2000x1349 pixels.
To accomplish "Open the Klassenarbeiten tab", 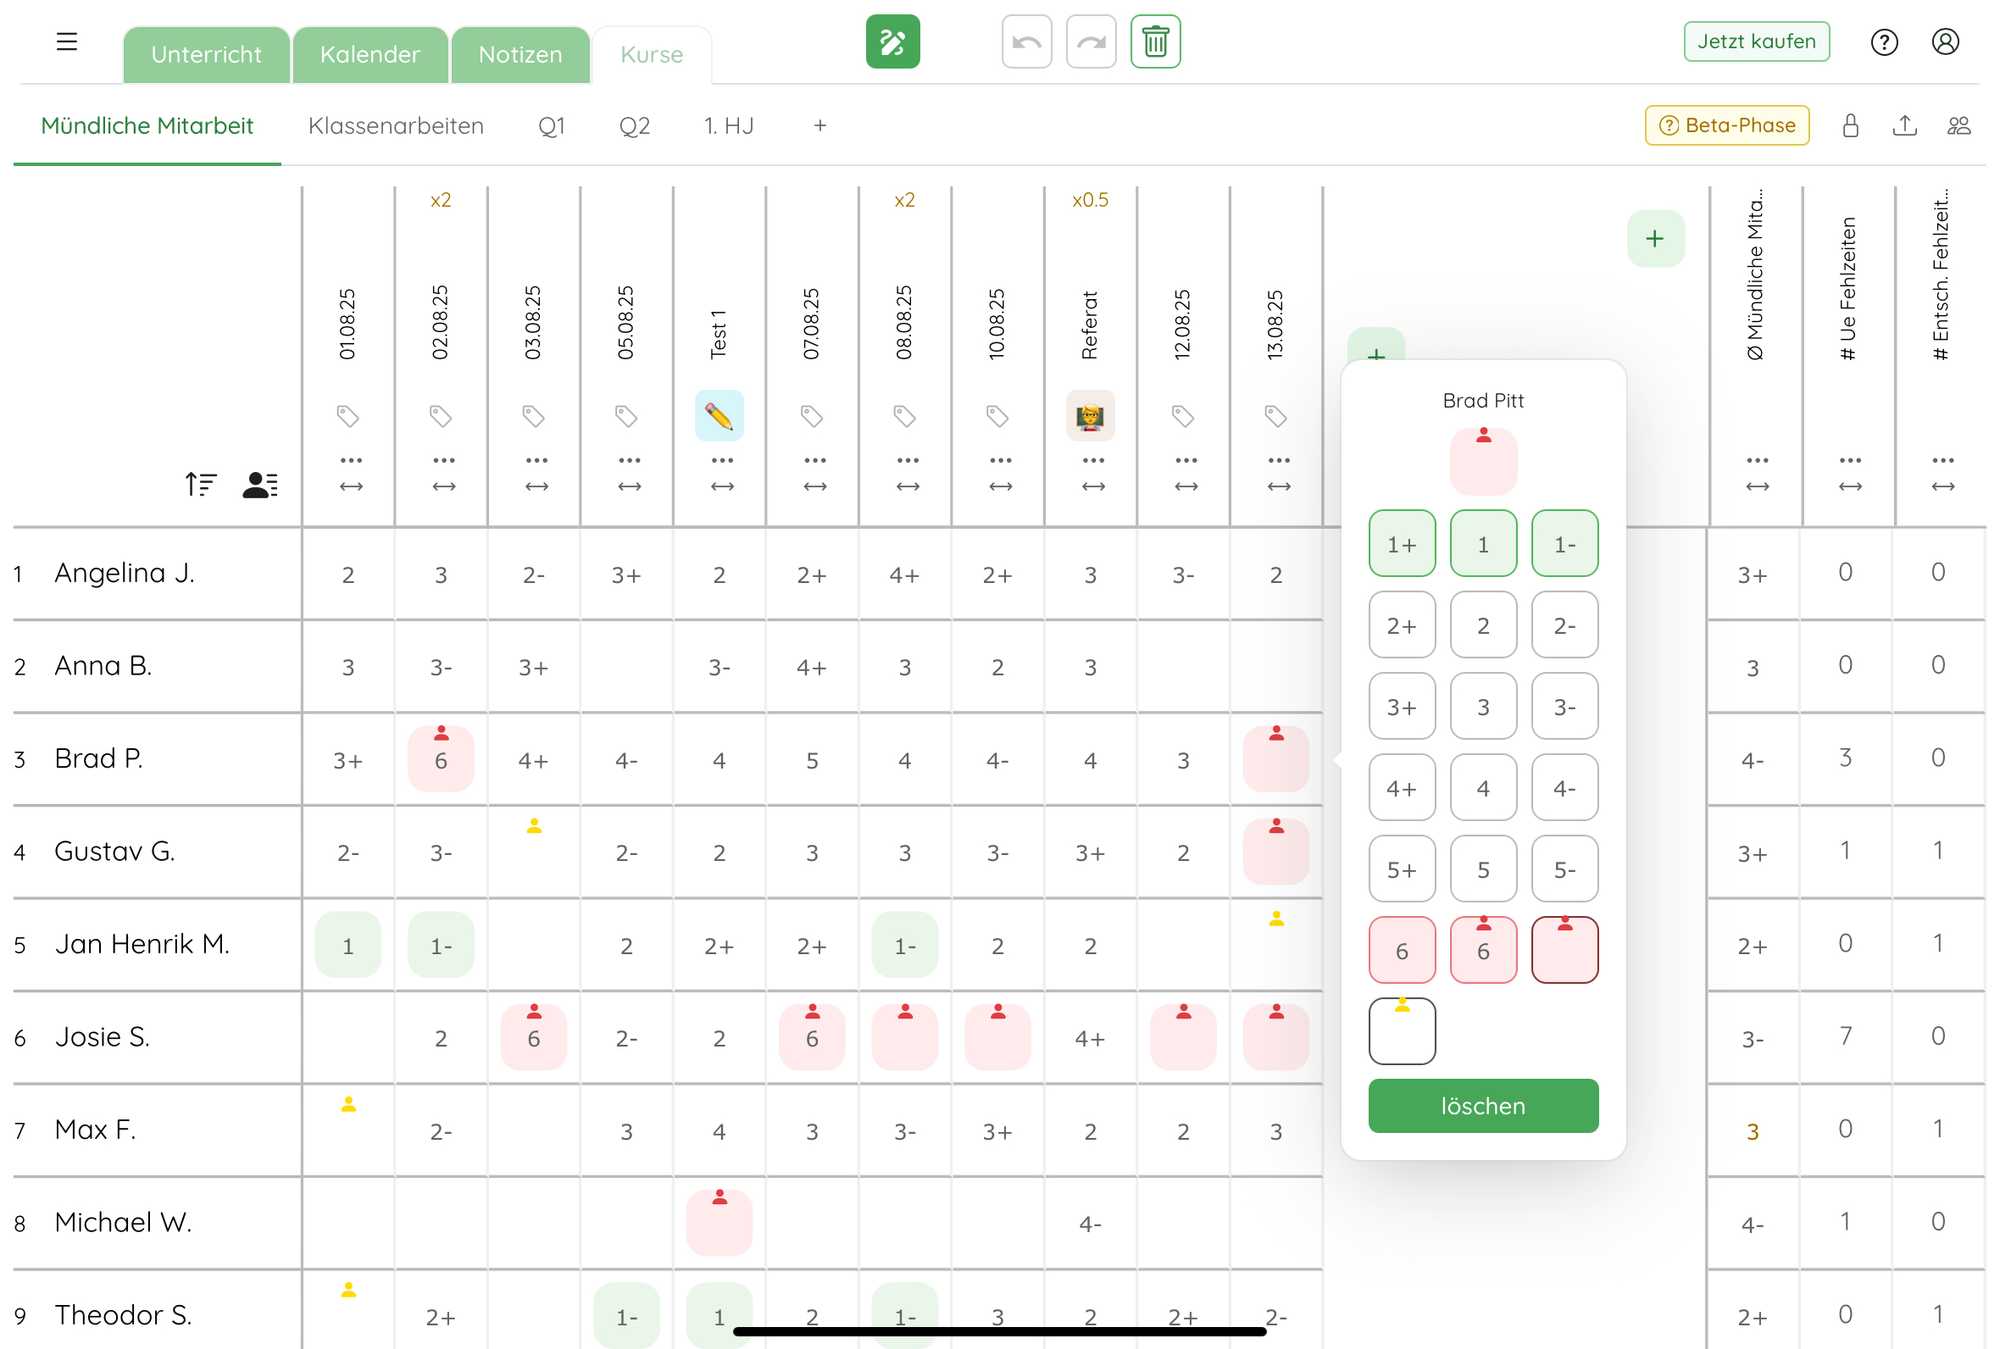I will (x=396, y=126).
